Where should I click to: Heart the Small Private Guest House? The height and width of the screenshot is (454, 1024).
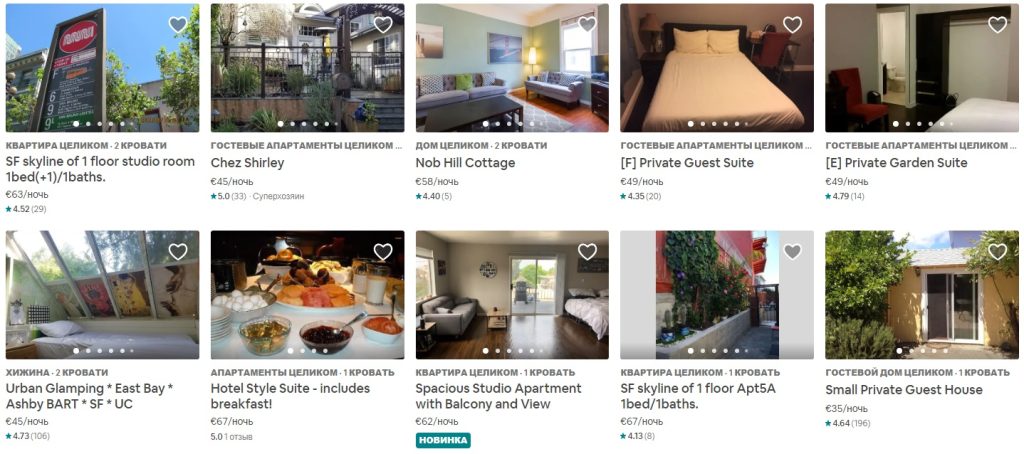point(997,251)
